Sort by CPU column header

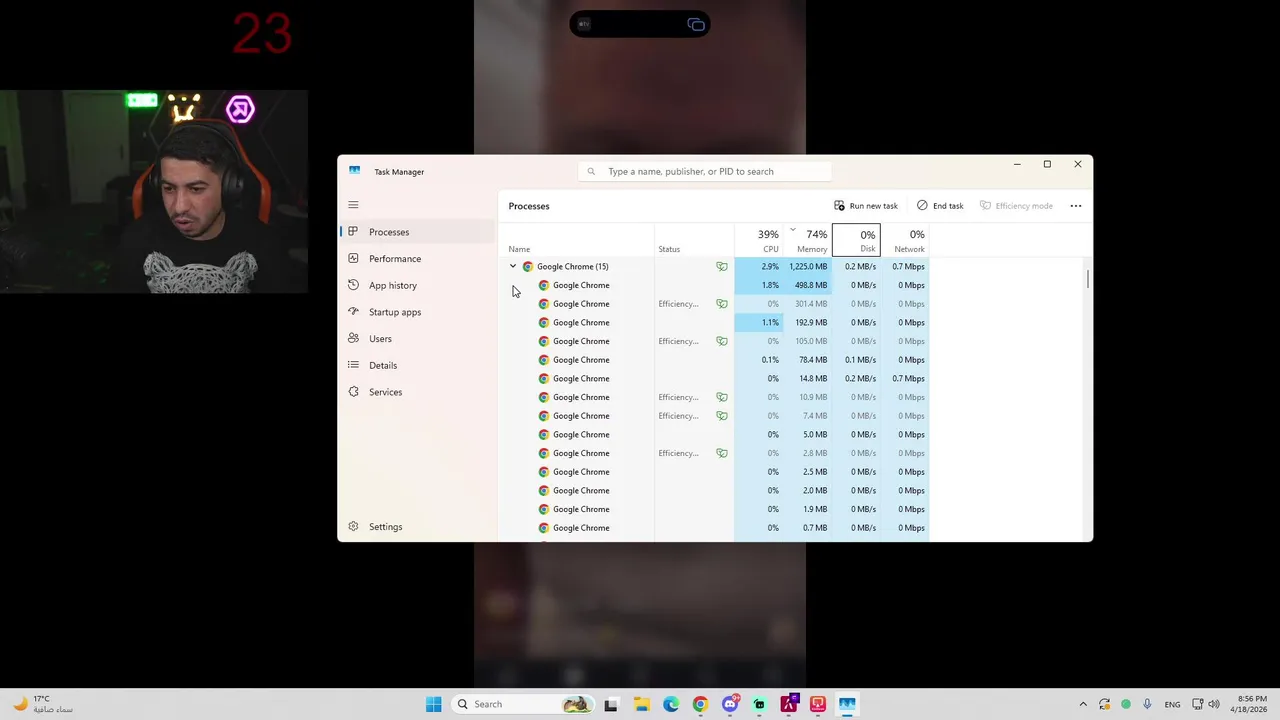(x=759, y=240)
